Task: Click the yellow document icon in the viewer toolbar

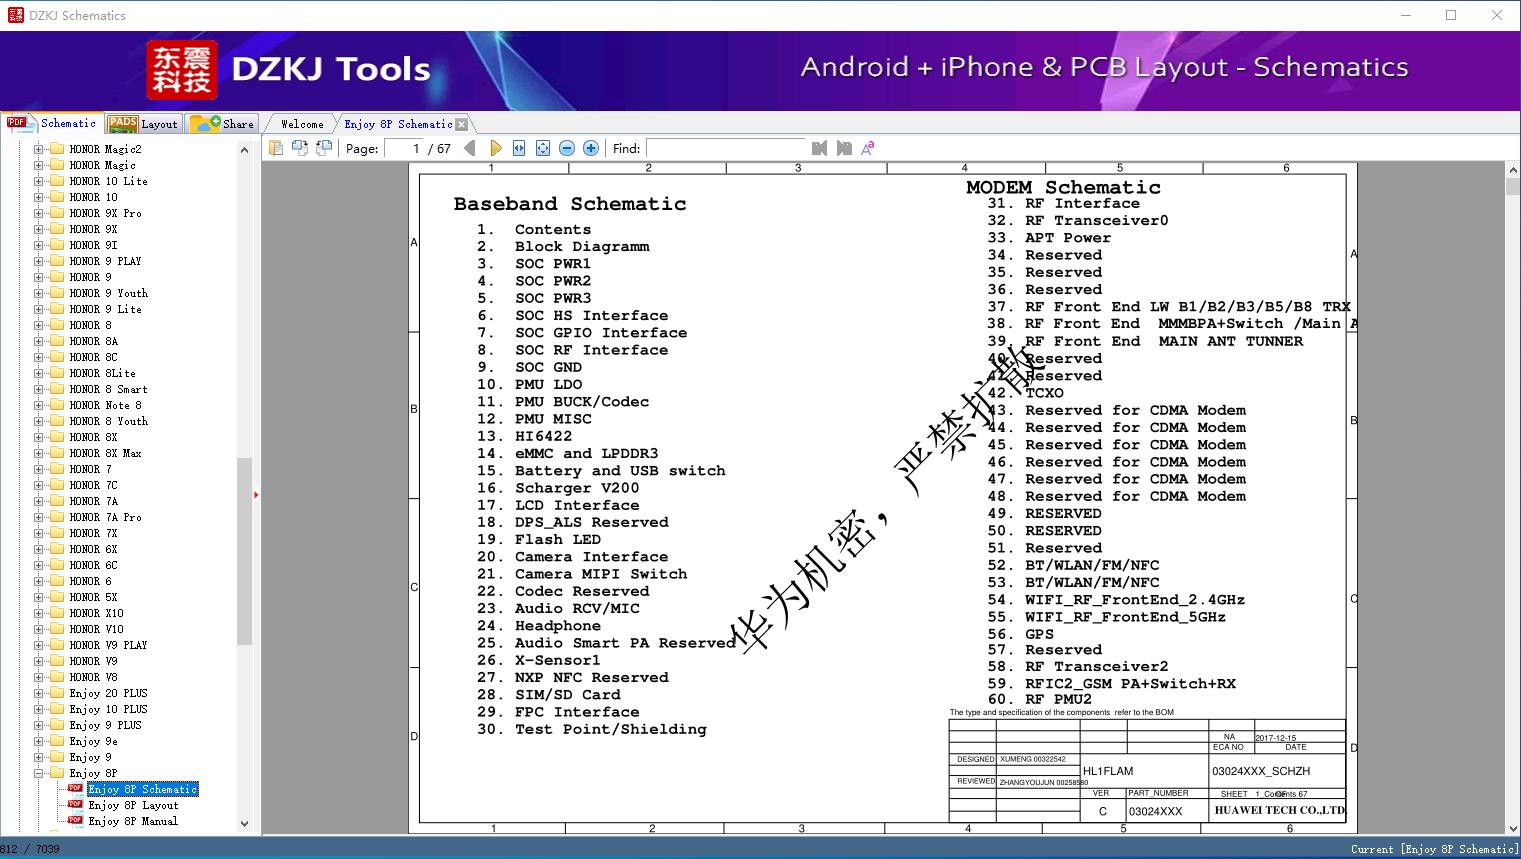Action: point(277,148)
